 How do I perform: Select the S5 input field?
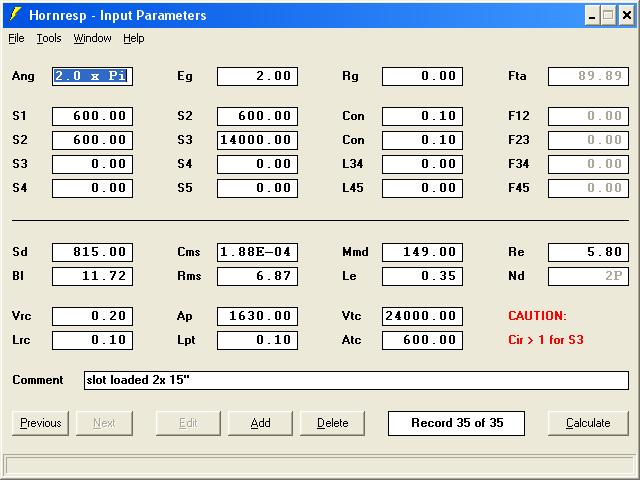pos(257,189)
